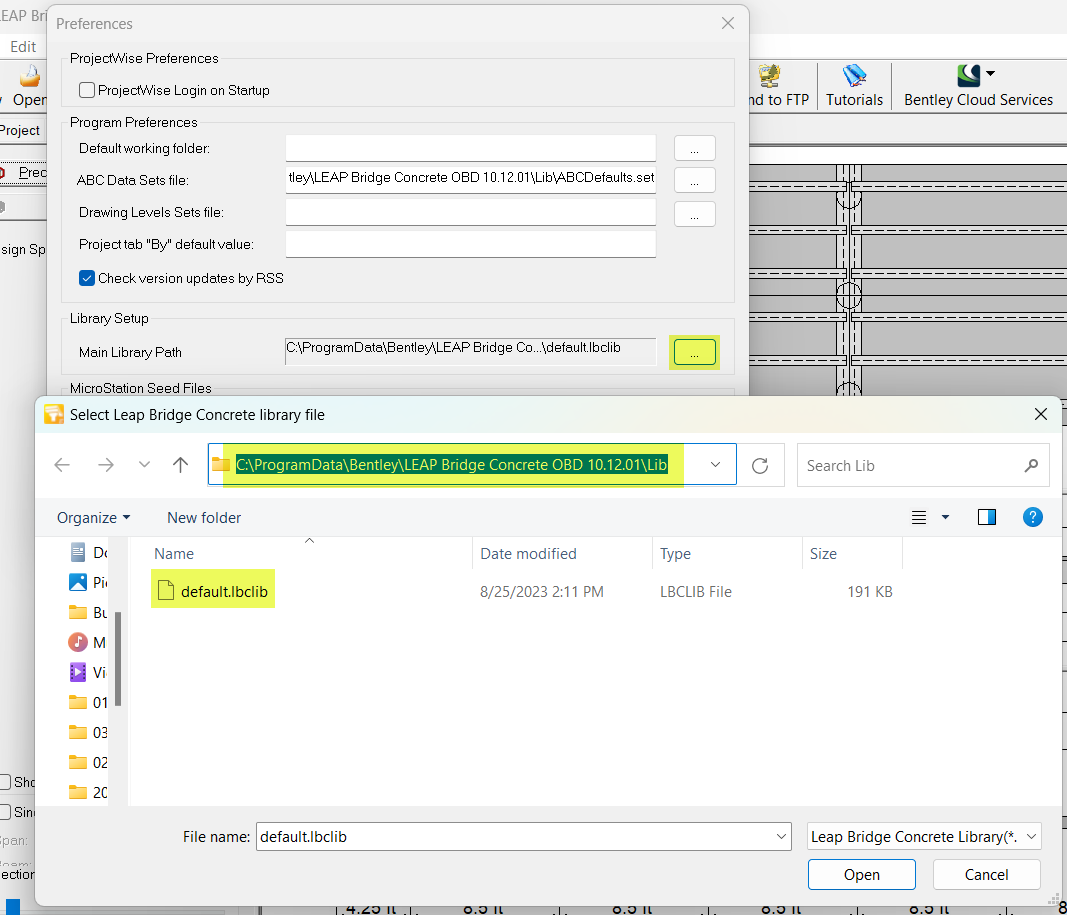
Task: Expand address bar path history dropdown
Action: pyautogui.click(x=716, y=465)
